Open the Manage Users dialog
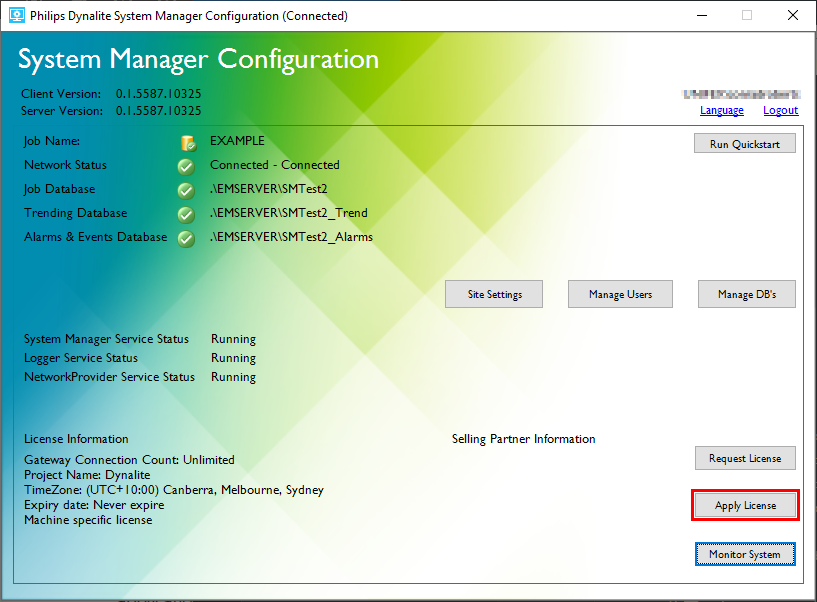This screenshot has height=602, width=817. pyautogui.click(x=620, y=294)
